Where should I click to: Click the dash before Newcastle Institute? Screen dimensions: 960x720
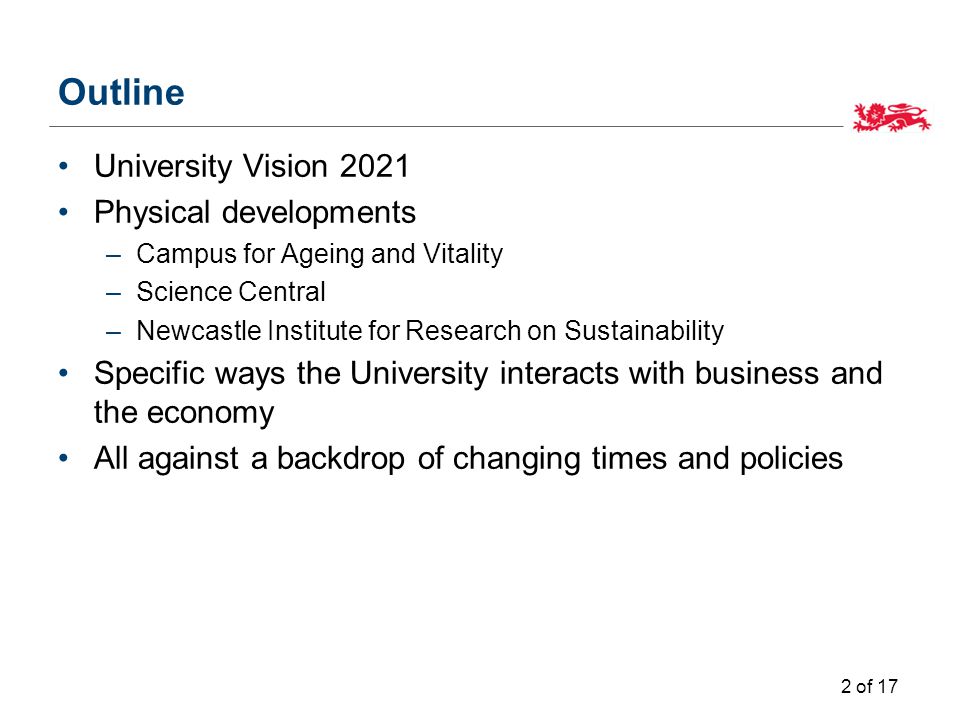[113, 332]
